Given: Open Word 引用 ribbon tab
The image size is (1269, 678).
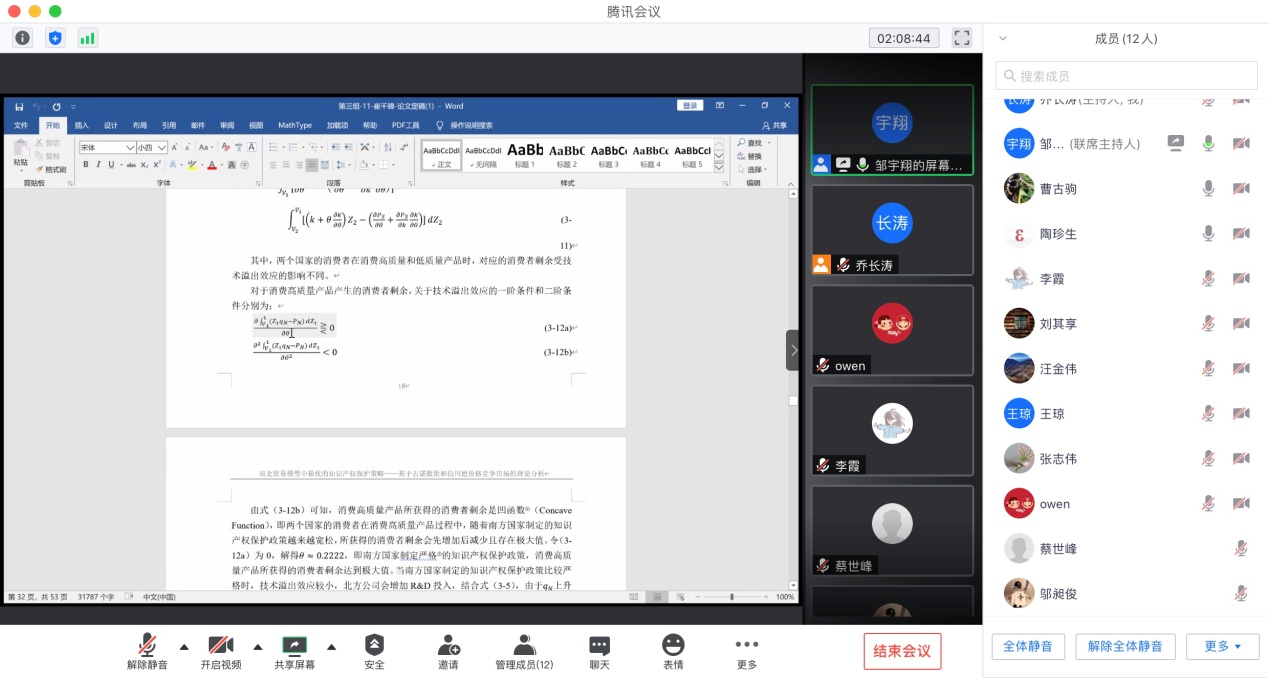Looking at the screenshot, I should tap(169, 125).
